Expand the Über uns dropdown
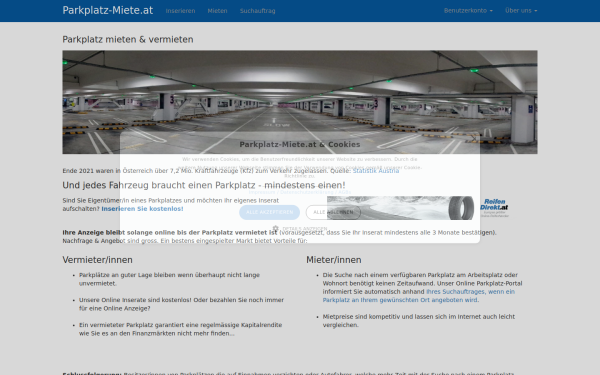Screen dimensions: 600x375 [521, 10]
